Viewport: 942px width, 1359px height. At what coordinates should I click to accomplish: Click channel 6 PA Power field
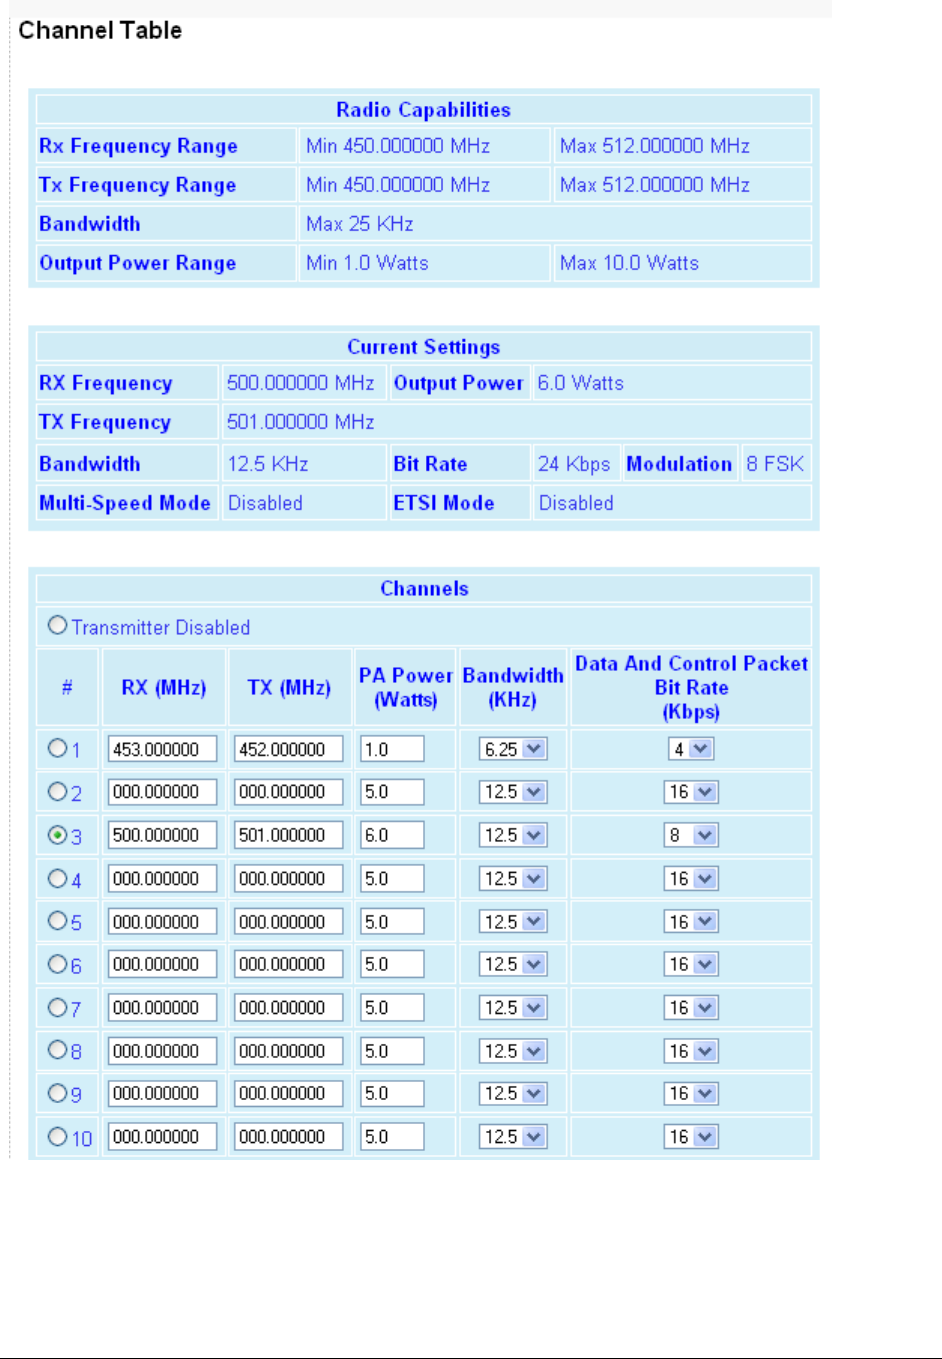pos(392,964)
